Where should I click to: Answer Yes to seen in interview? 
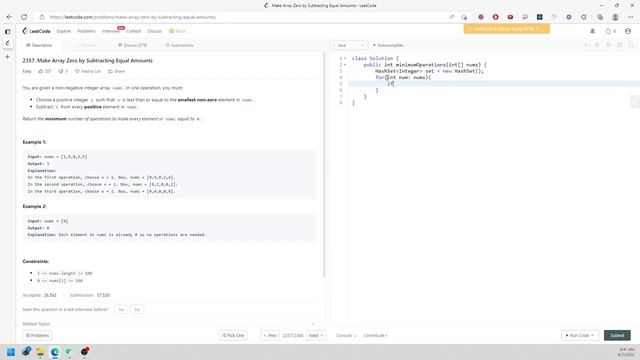(121, 309)
